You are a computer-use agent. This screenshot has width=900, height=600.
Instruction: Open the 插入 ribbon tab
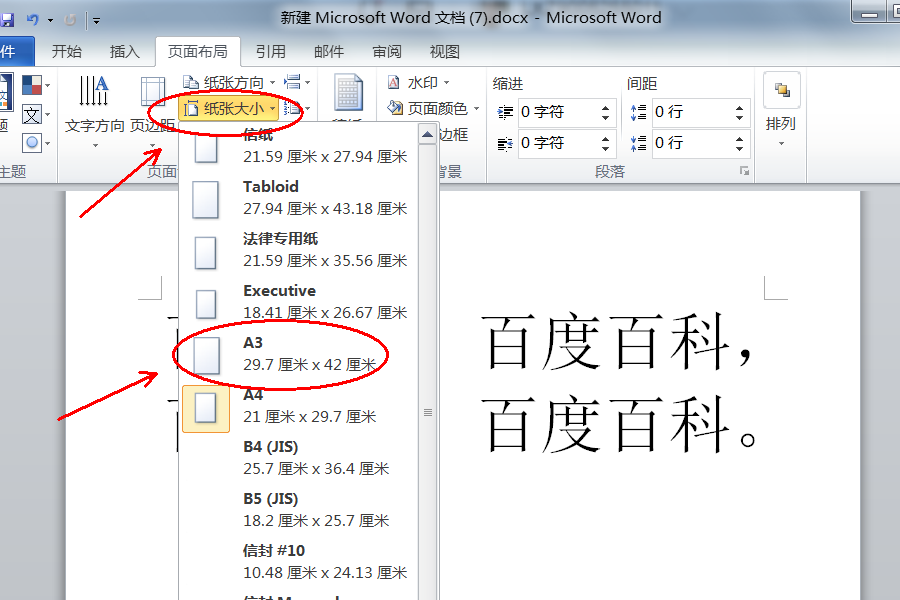point(125,52)
